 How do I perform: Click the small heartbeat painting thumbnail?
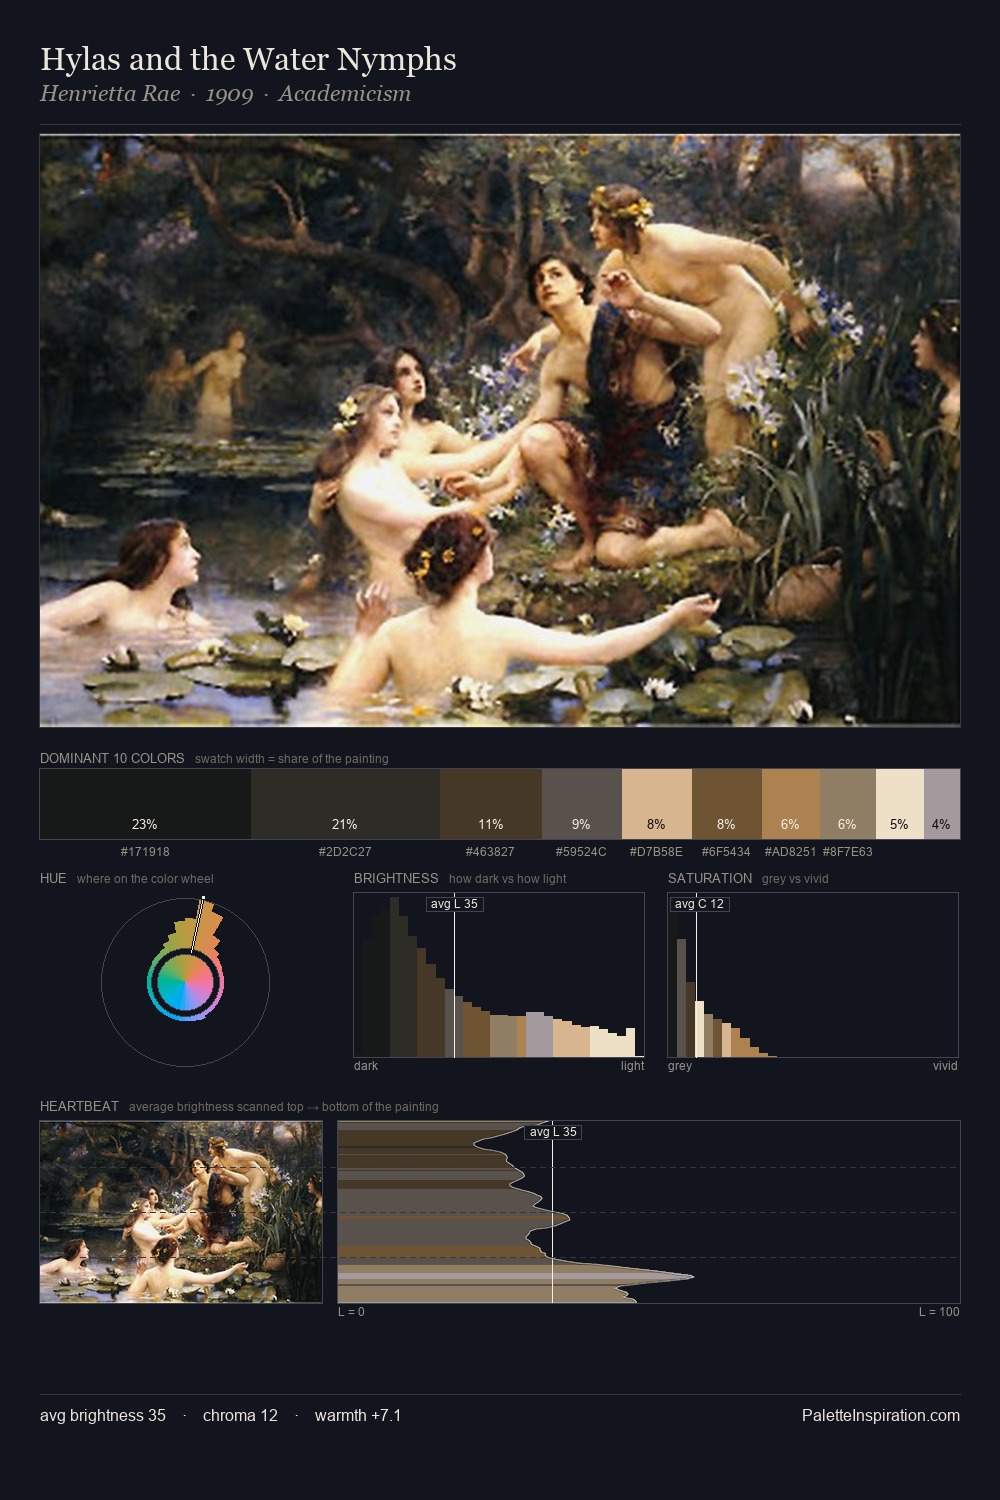181,1212
